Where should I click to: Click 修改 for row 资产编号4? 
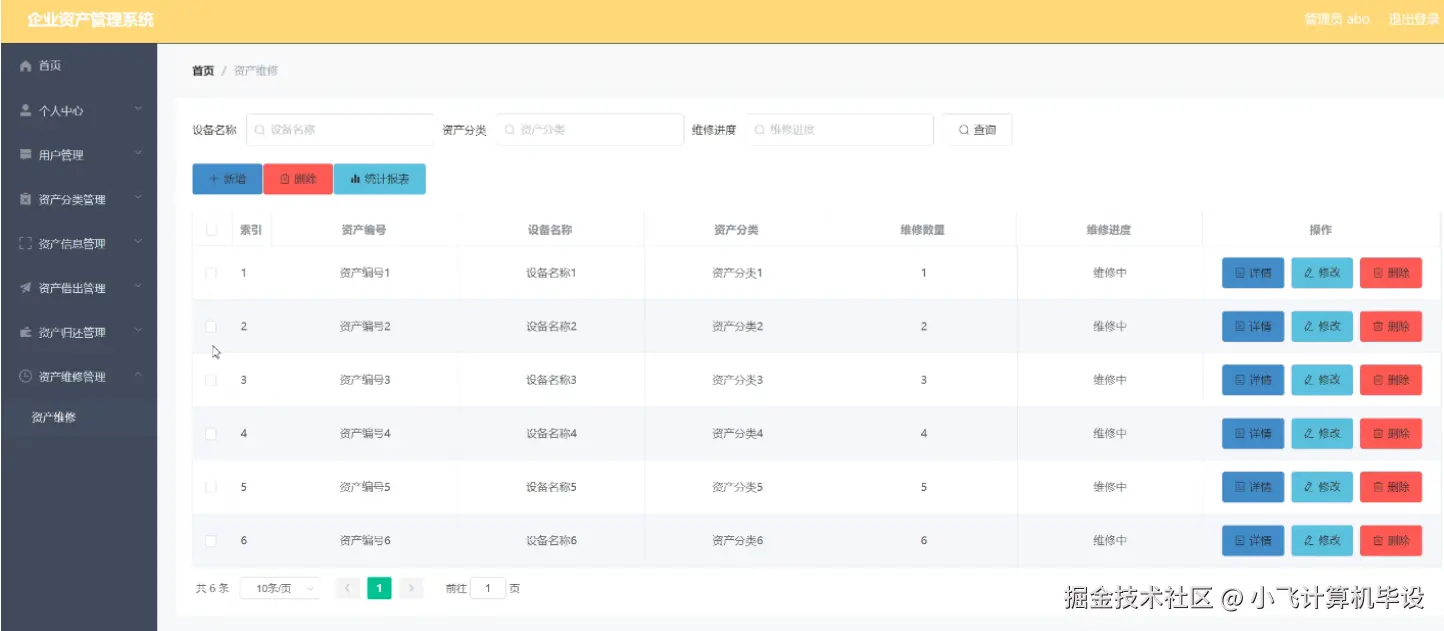(1322, 434)
